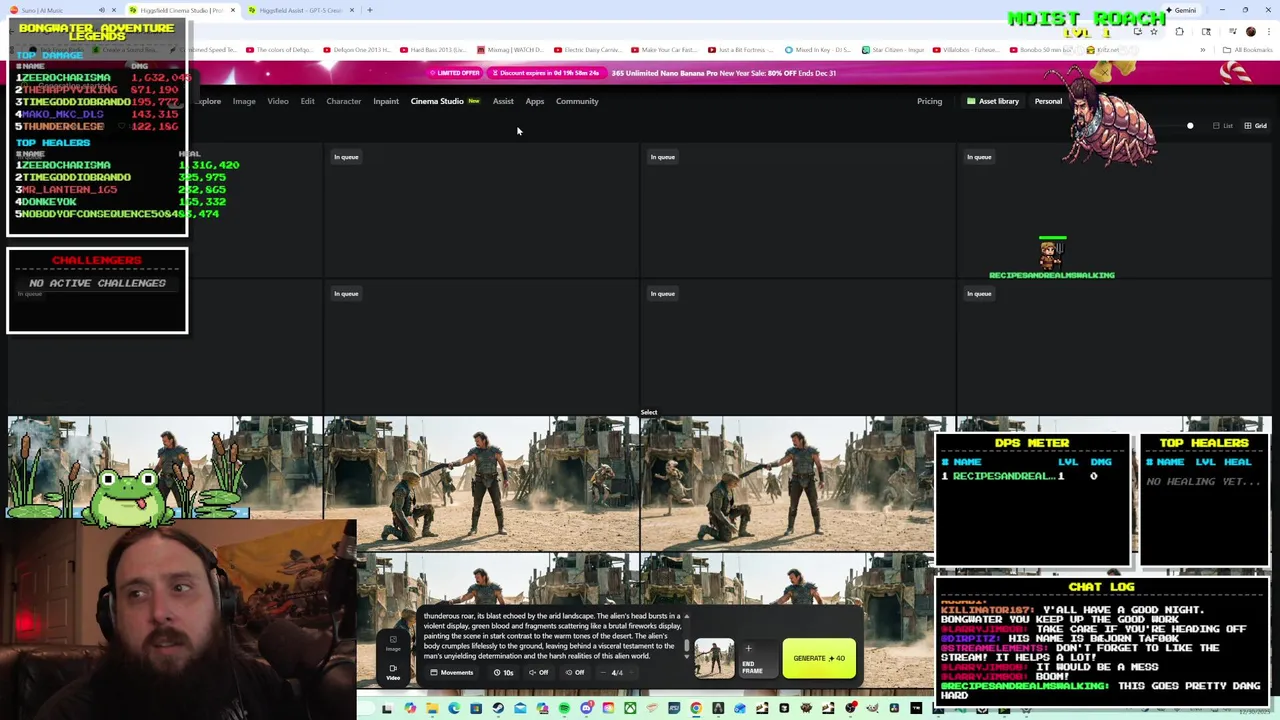The height and width of the screenshot is (720, 1280).
Task: Open the Chrome three-dot menu
Action: tap(1269, 32)
